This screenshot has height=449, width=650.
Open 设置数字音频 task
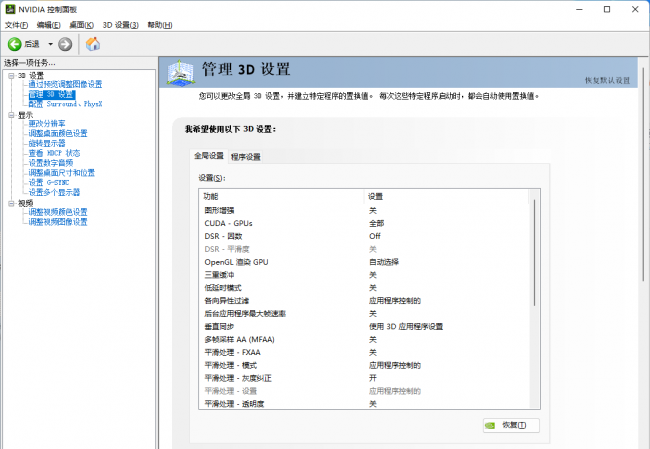(51, 163)
